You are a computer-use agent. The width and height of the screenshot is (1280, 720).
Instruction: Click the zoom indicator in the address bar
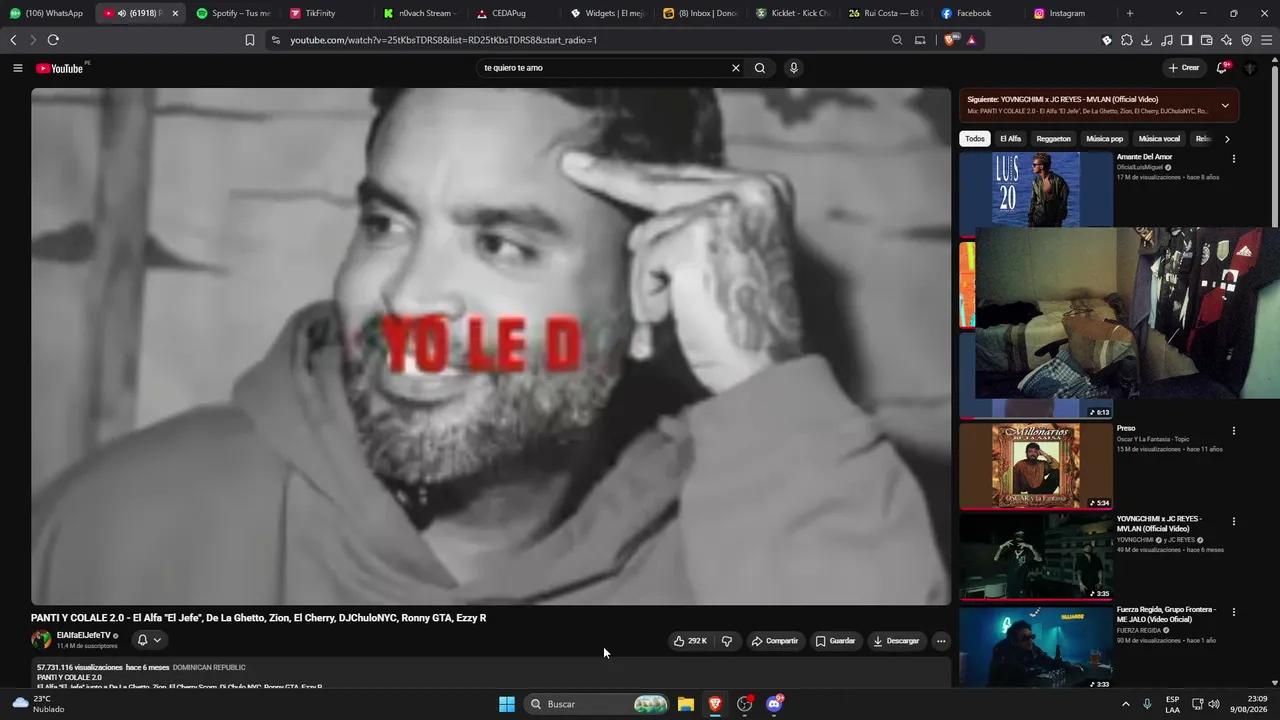pyautogui.click(x=897, y=40)
